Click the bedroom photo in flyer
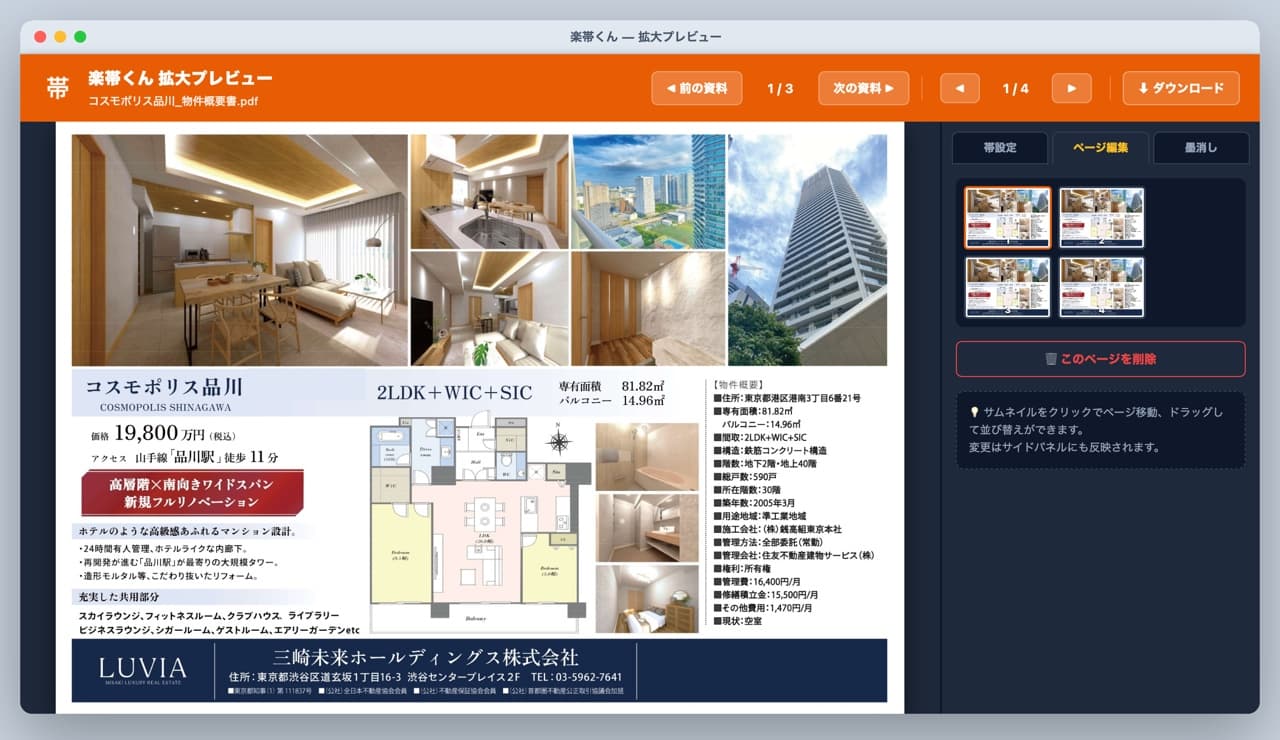This screenshot has height=740, width=1280. pyautogui.click(x=647, y=599)
